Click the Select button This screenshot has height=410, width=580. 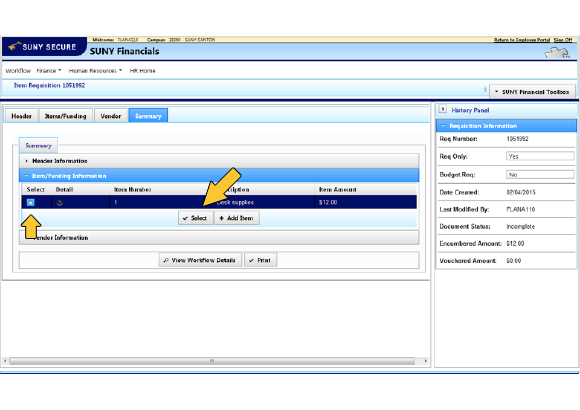coord(195,218)
